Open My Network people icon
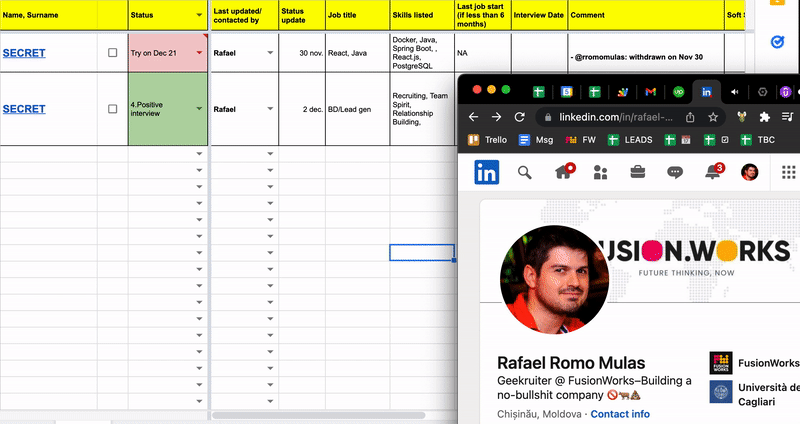 pyautogui.click(x=601, y=173)
